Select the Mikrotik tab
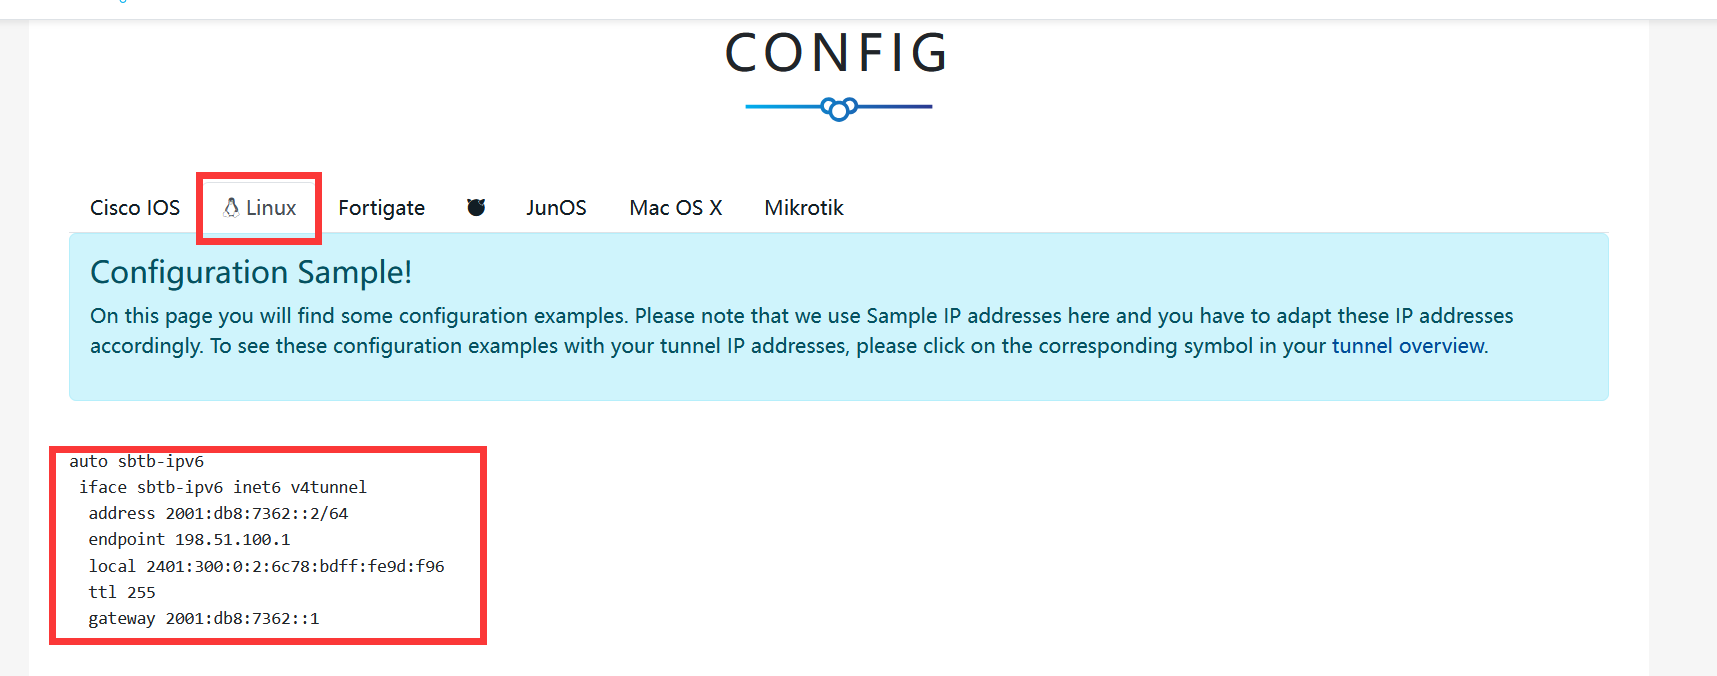Viewport: 1717px width, 676px height. tap(804, 208)
